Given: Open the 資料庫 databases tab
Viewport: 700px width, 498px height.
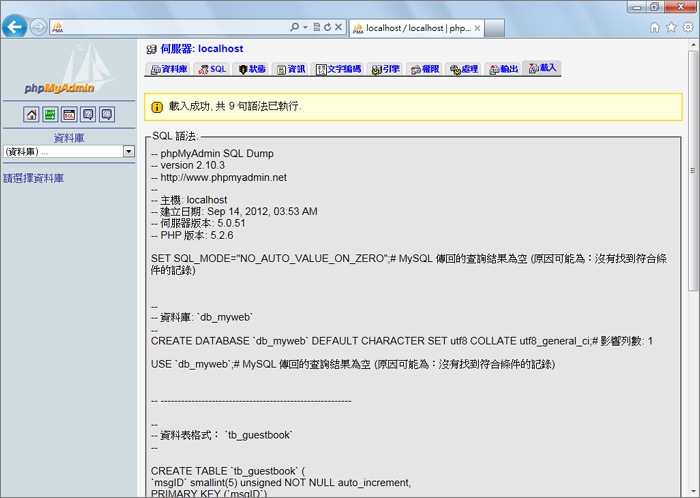Looking at the screenshot, I should 168,69.
